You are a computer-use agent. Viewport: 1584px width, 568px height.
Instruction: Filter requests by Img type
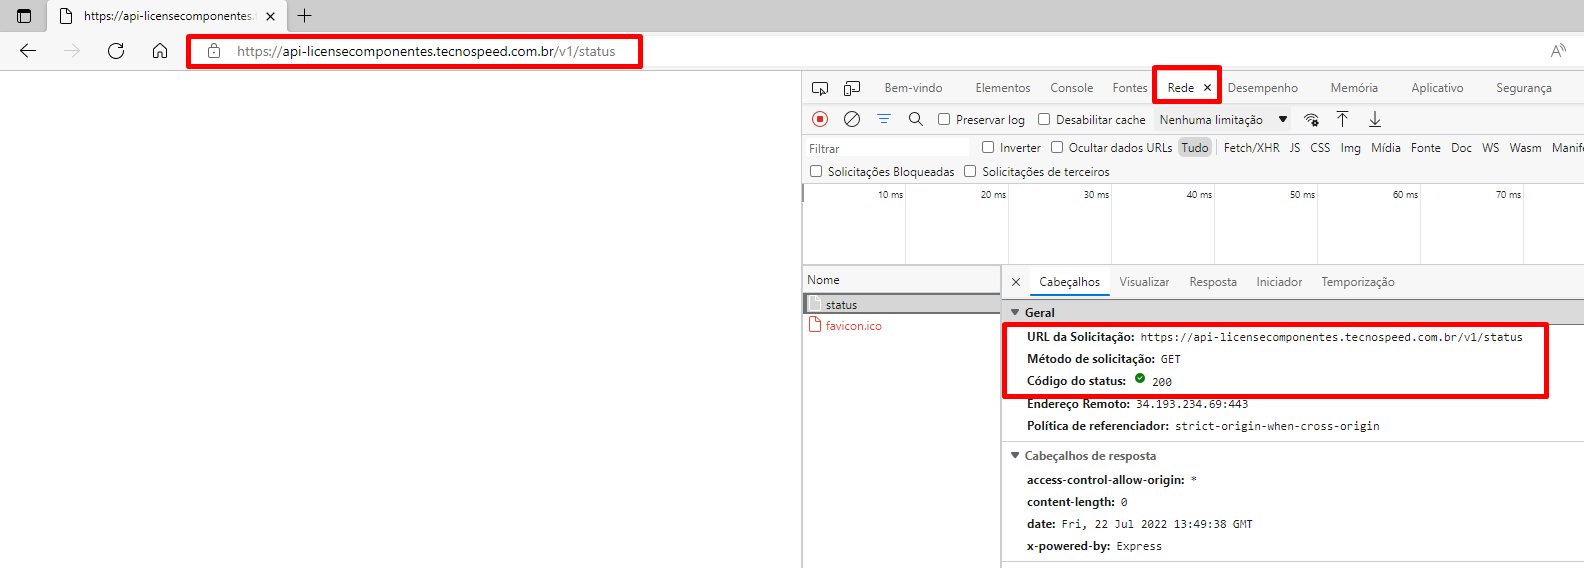(1351, 147)
